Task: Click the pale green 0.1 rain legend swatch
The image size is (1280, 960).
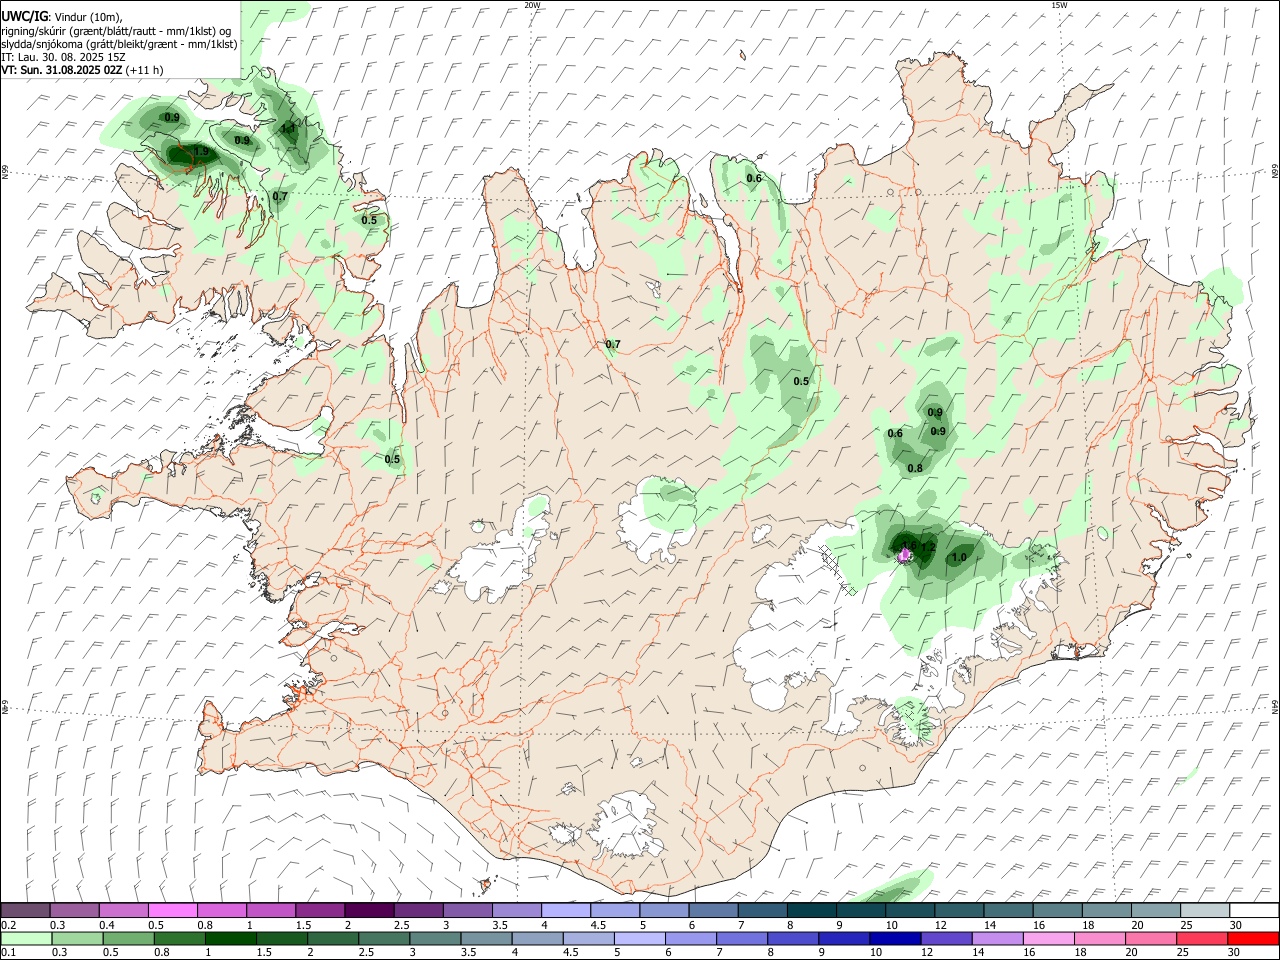Action: pos(25,938)
